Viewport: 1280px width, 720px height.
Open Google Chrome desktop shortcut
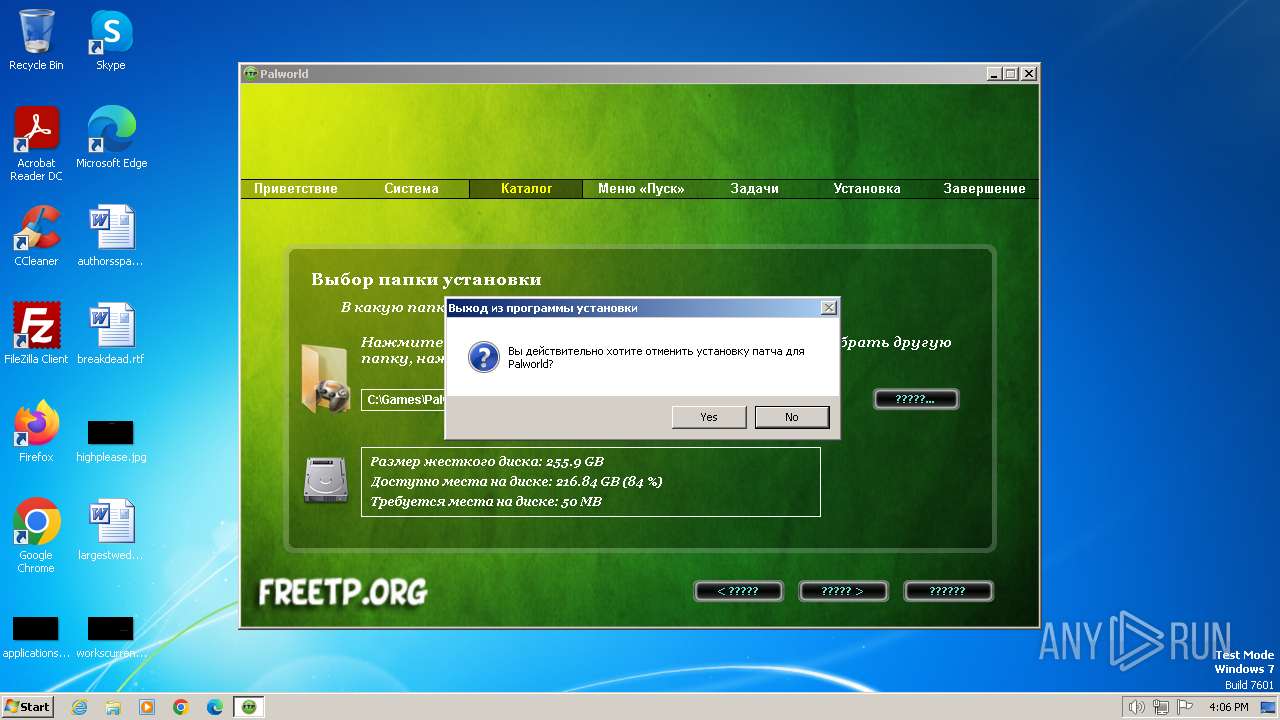[36, 536]
